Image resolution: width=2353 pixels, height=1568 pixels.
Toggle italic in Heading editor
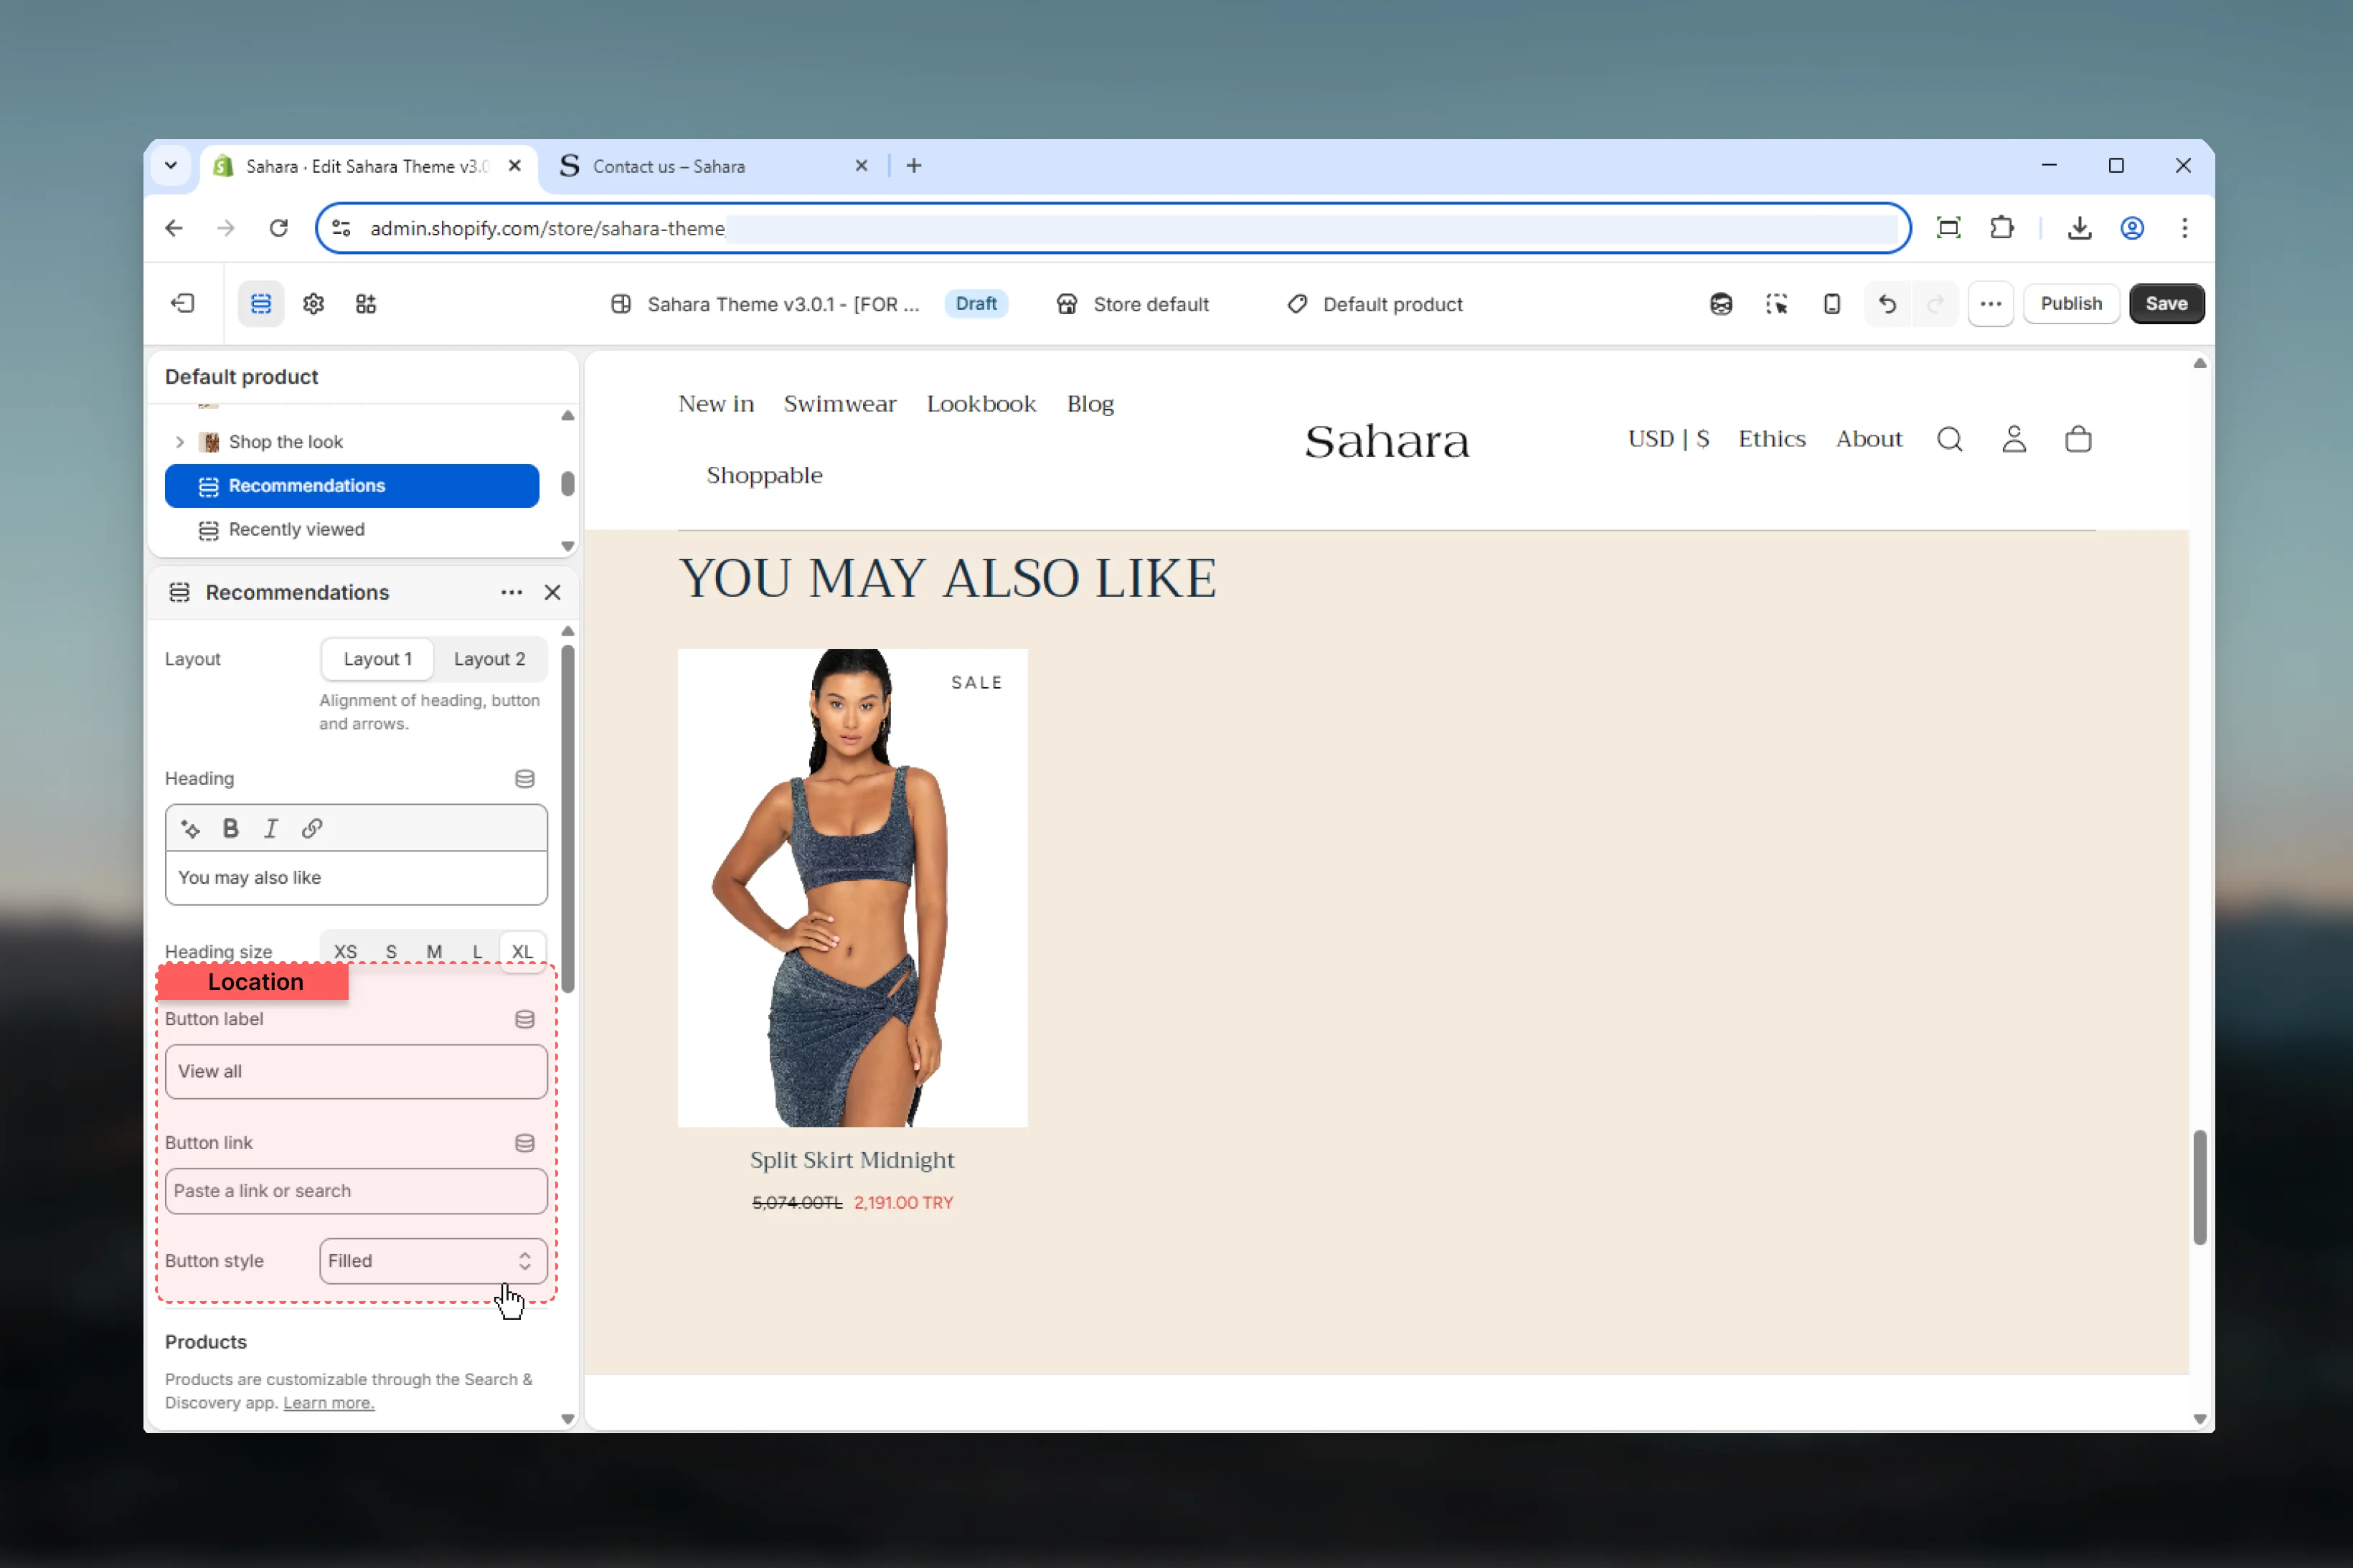(270, 828)
